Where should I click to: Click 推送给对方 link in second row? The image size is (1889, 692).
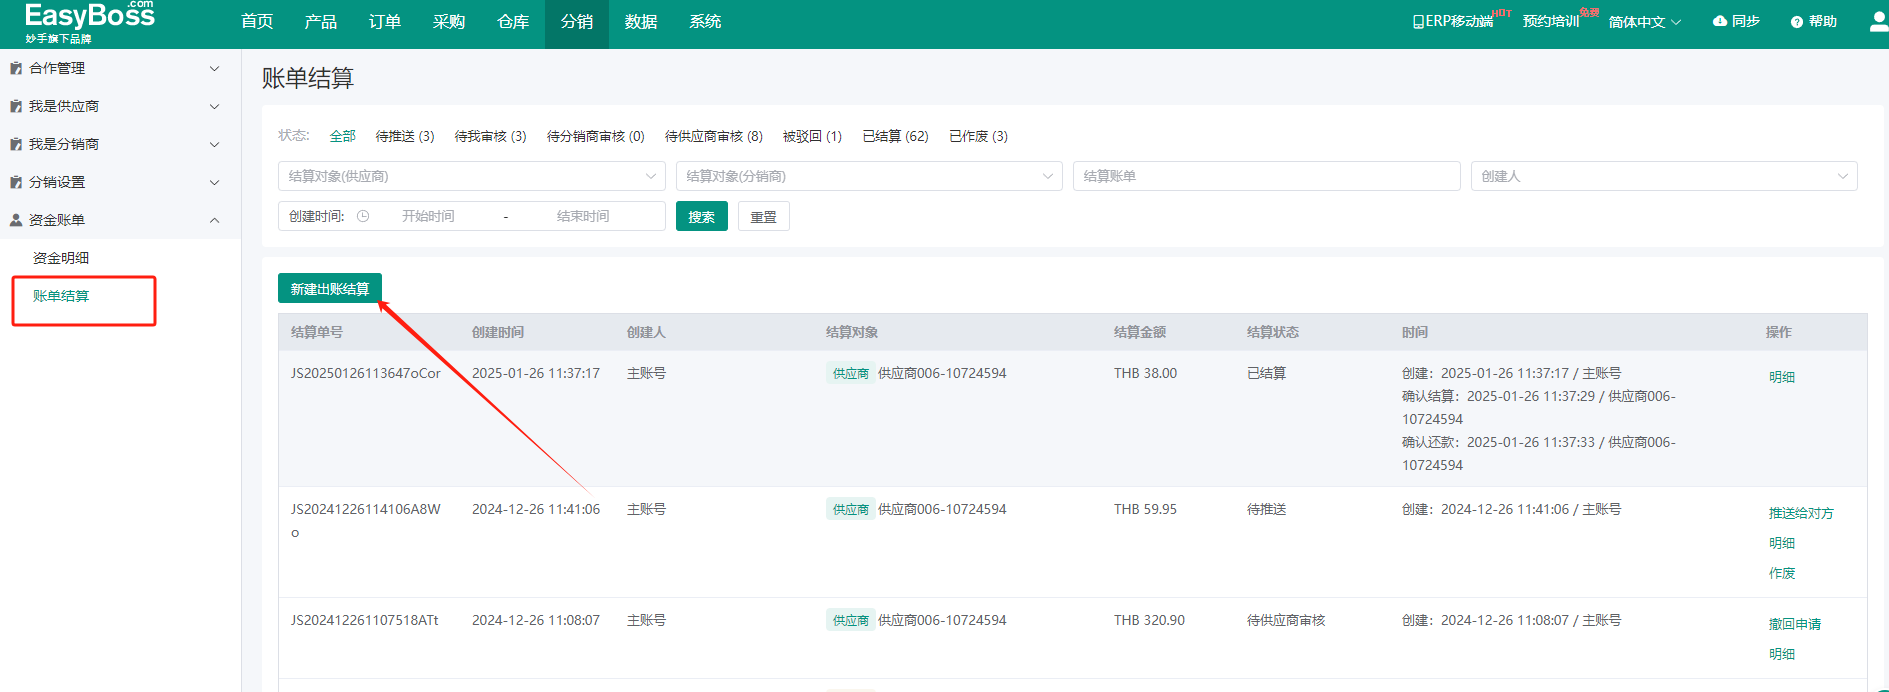(1800, 513)
